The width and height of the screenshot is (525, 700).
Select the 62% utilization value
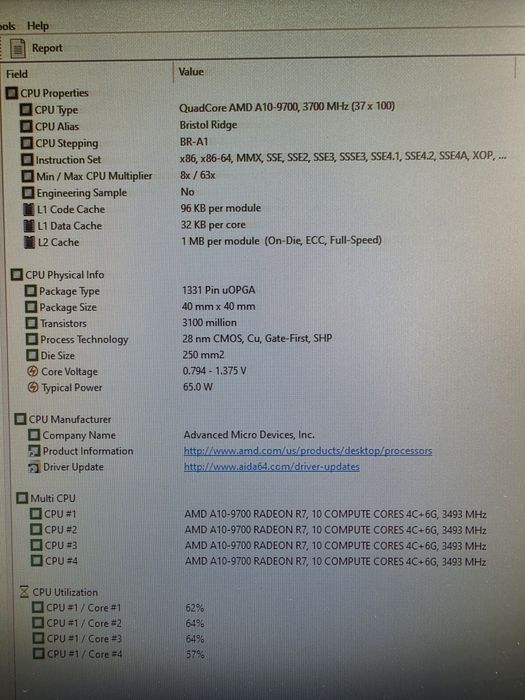(195, 608)
